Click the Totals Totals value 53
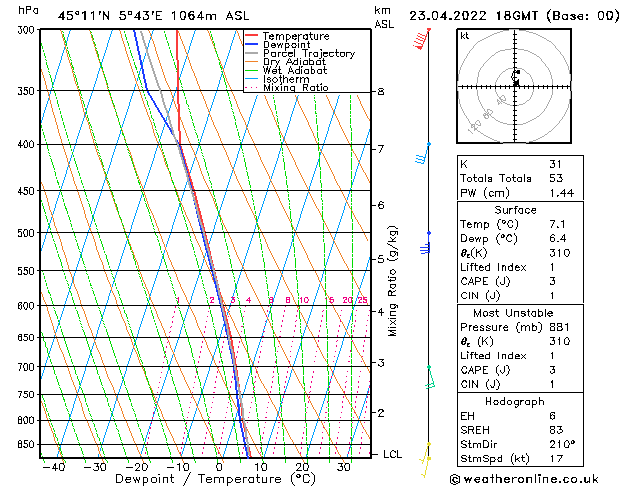629x486 pixels. pyautogui.click(x=556, y=178)
